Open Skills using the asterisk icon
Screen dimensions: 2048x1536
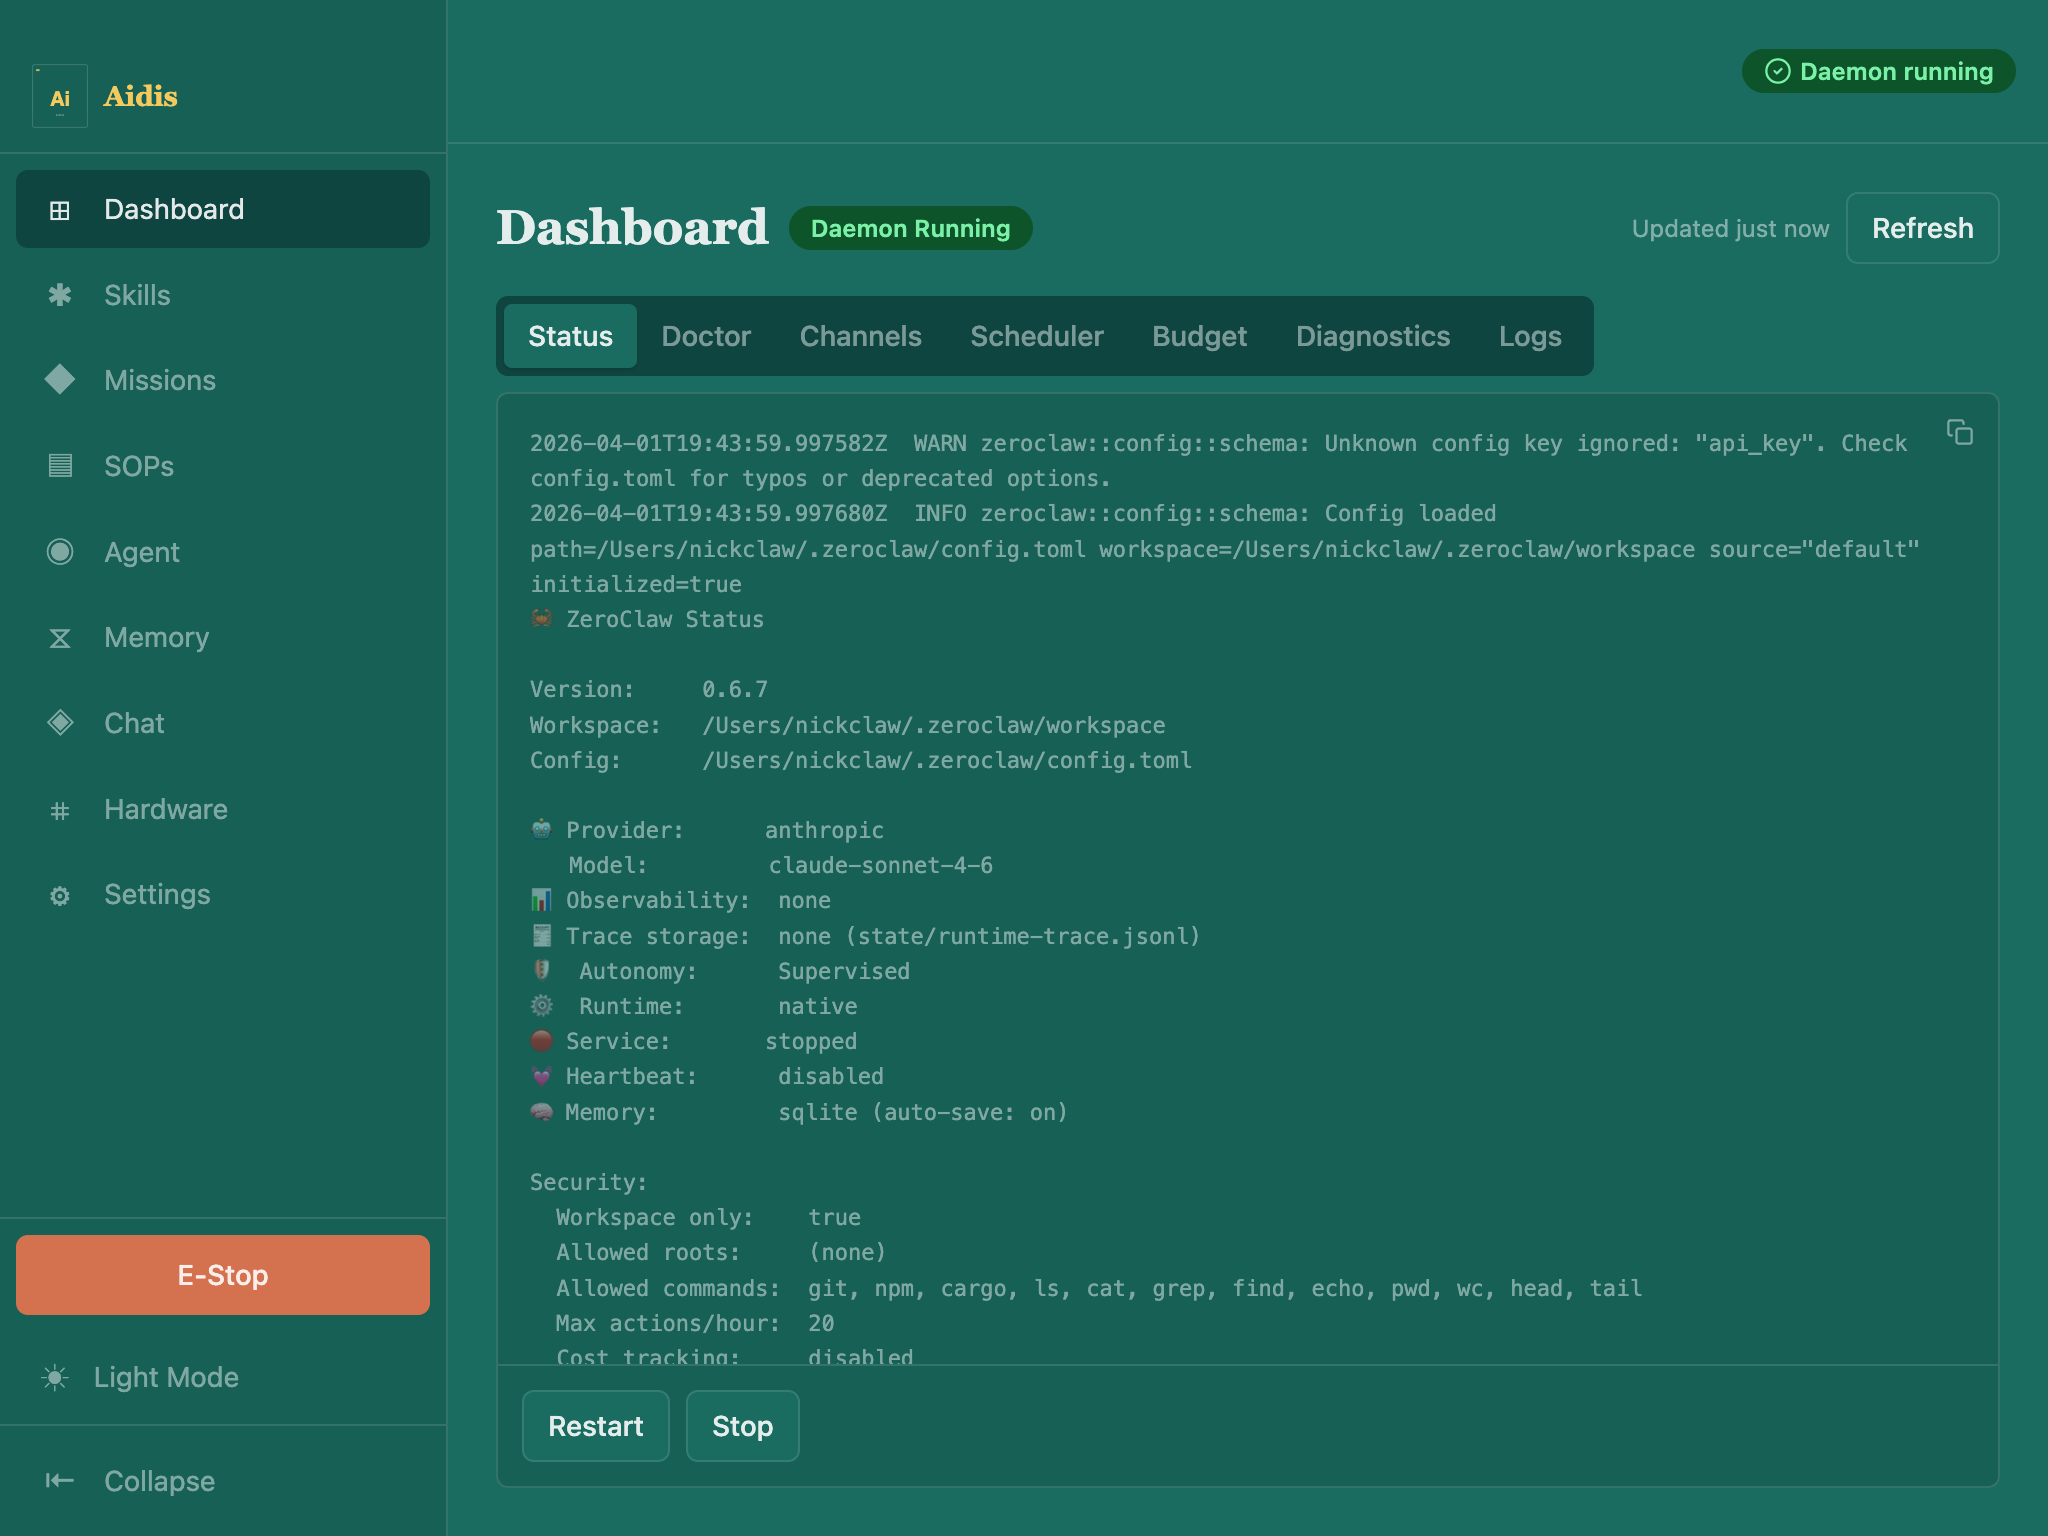point(60,295)
